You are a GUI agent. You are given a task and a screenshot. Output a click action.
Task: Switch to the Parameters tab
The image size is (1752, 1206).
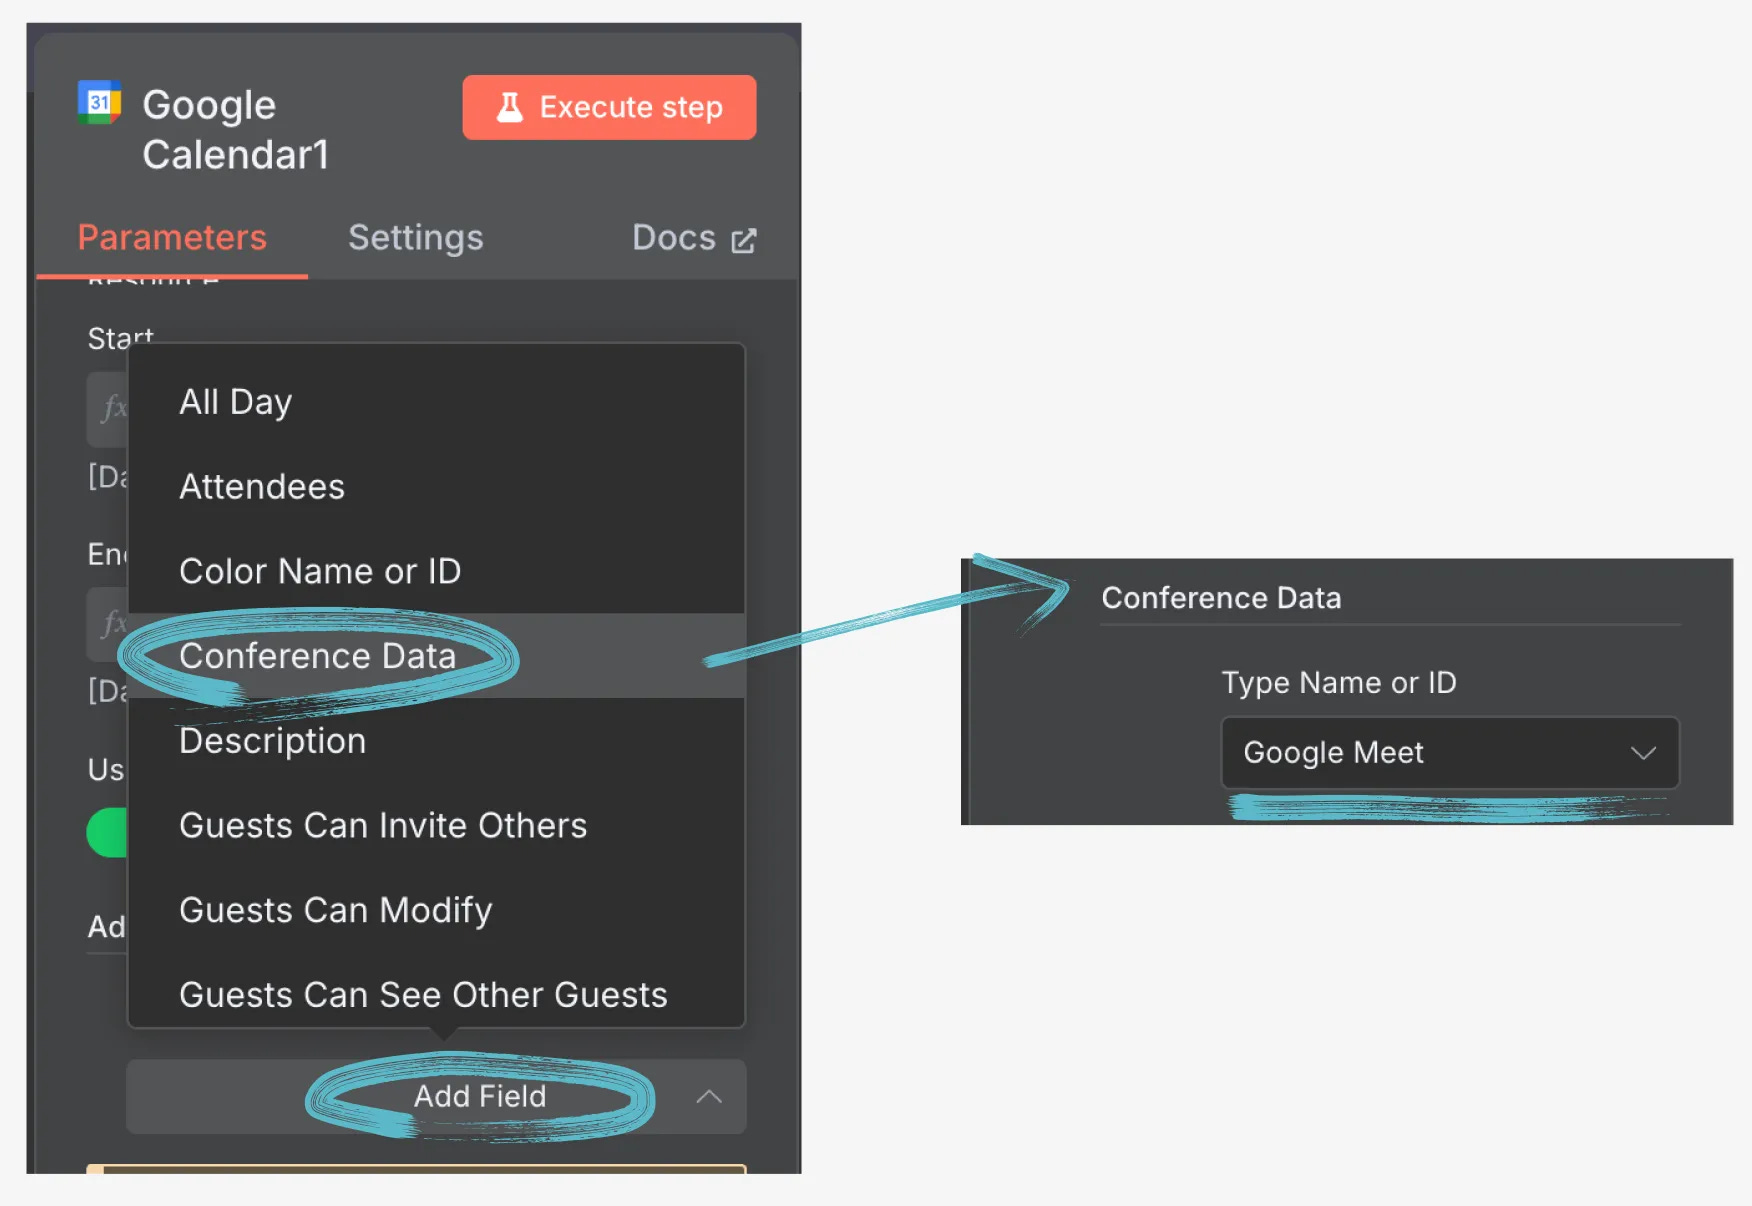tap(172, 237)
